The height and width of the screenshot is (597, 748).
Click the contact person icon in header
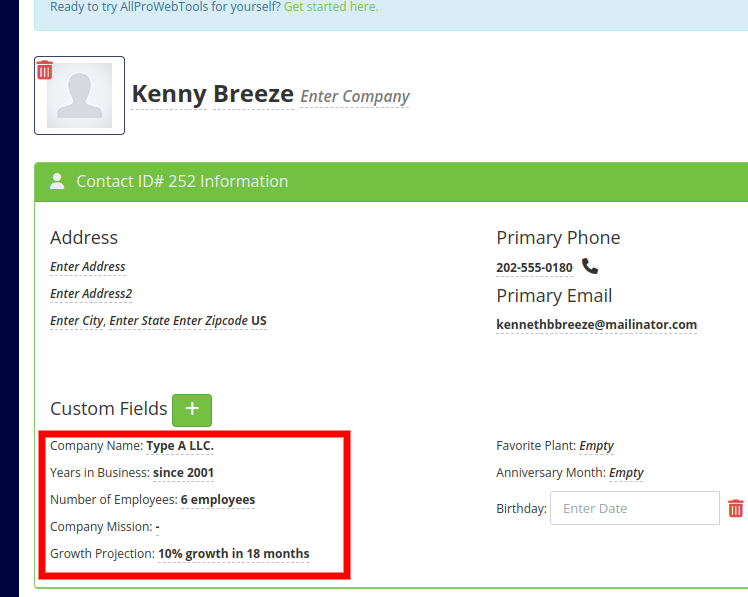point(57,181)
